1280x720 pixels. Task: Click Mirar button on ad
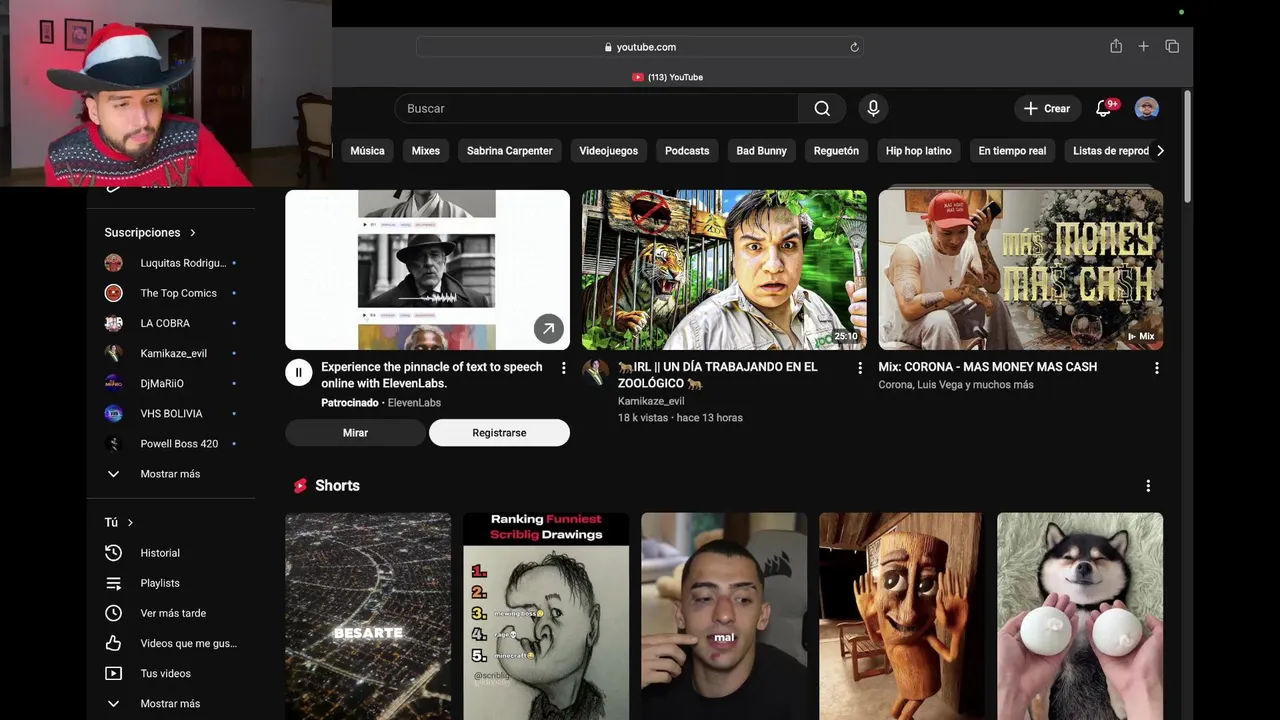(x=355, y=433)
